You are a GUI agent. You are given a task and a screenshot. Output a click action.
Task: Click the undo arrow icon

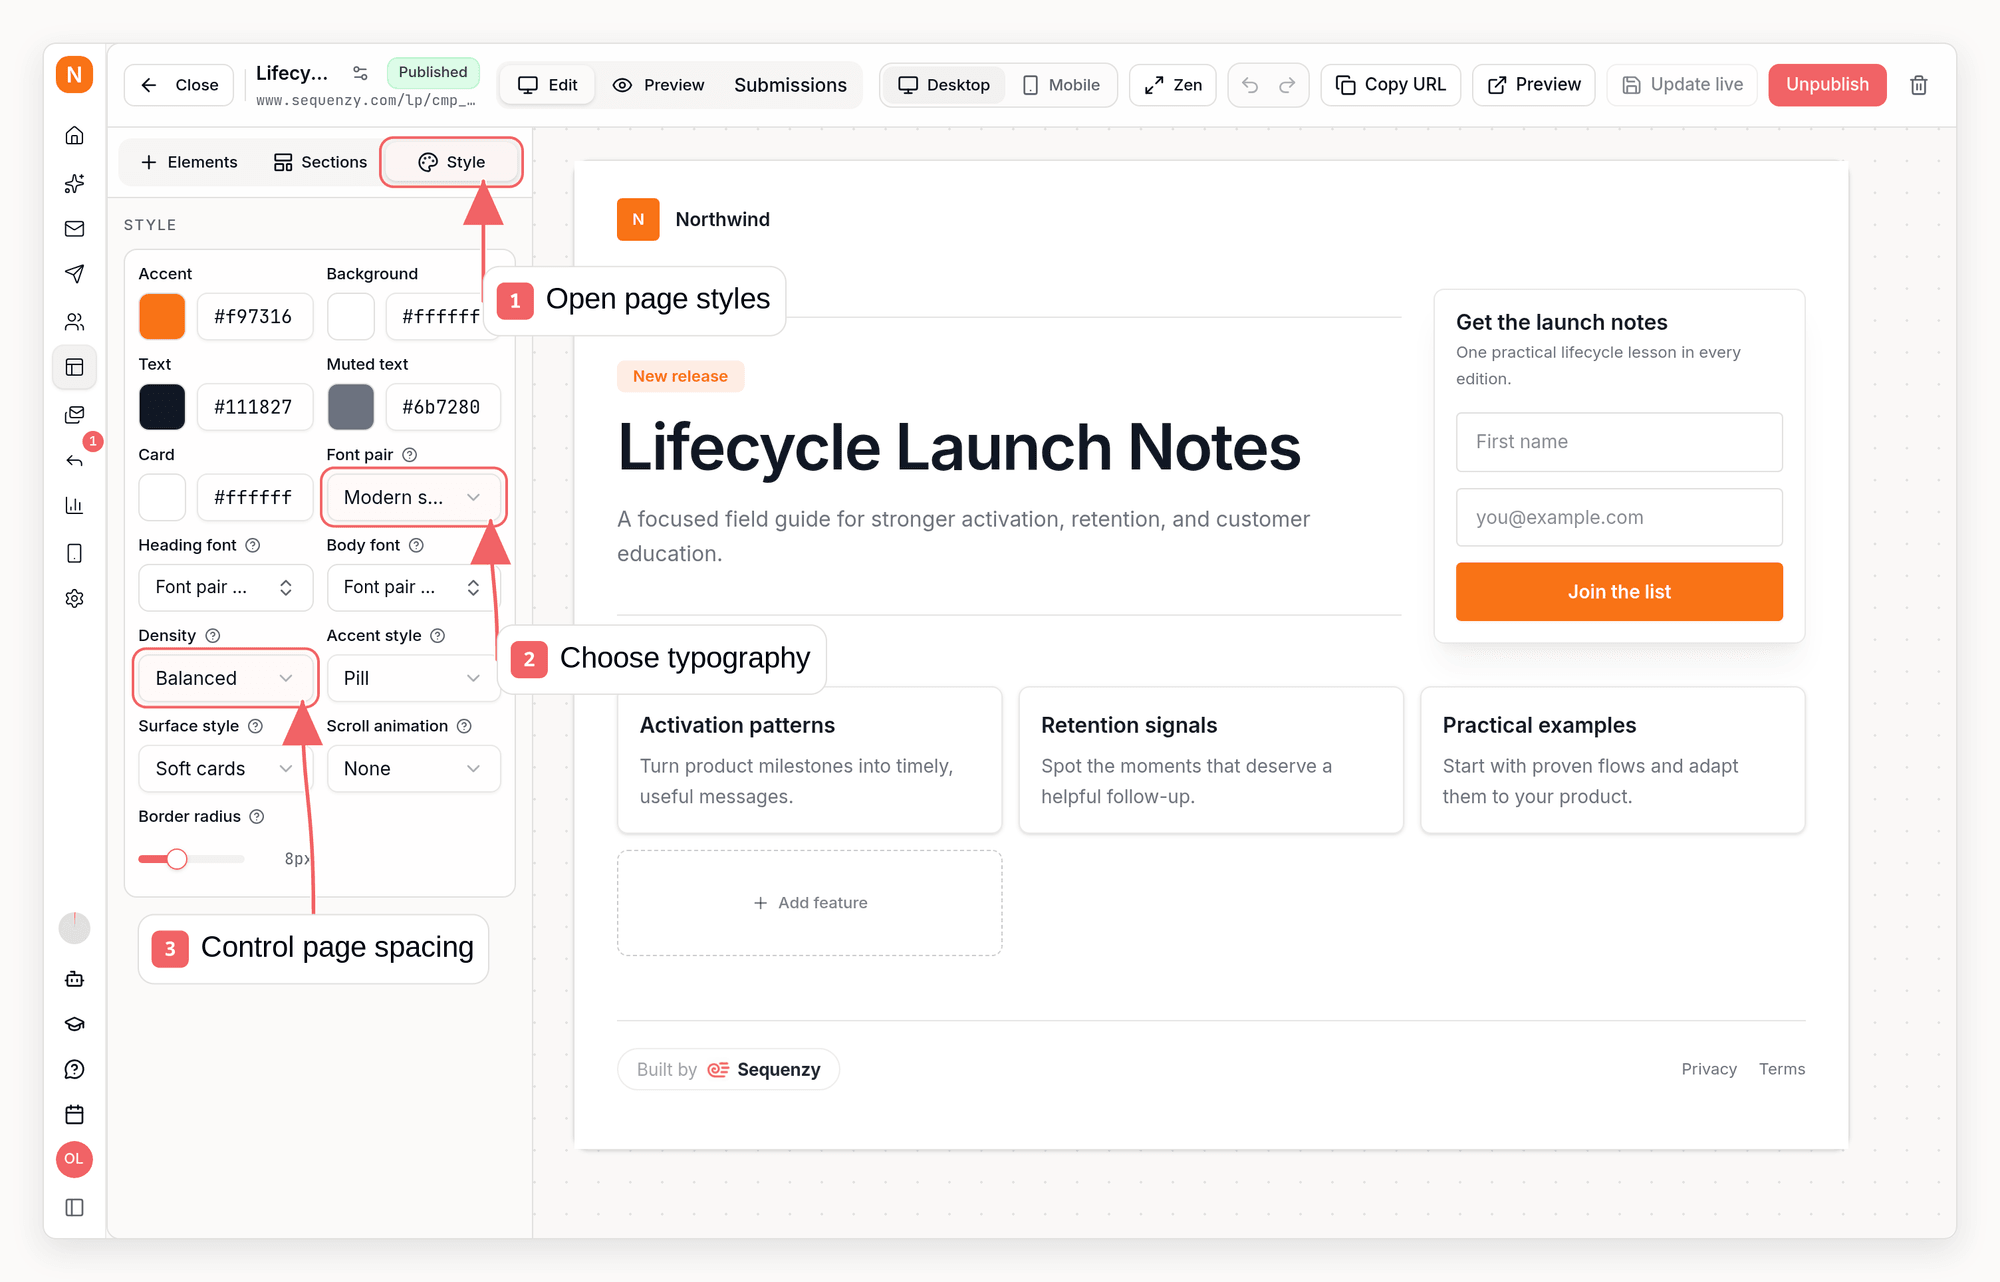point(1250,85)
